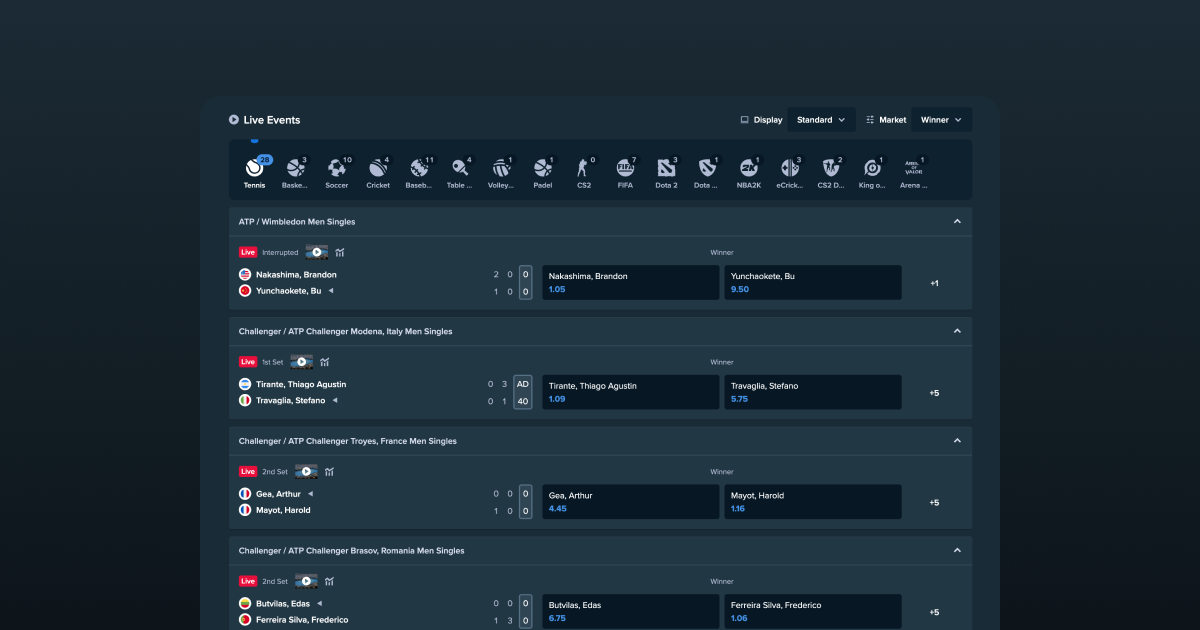Switch to the Dota 2 tab
The image size is (1200, 630).
666,171
